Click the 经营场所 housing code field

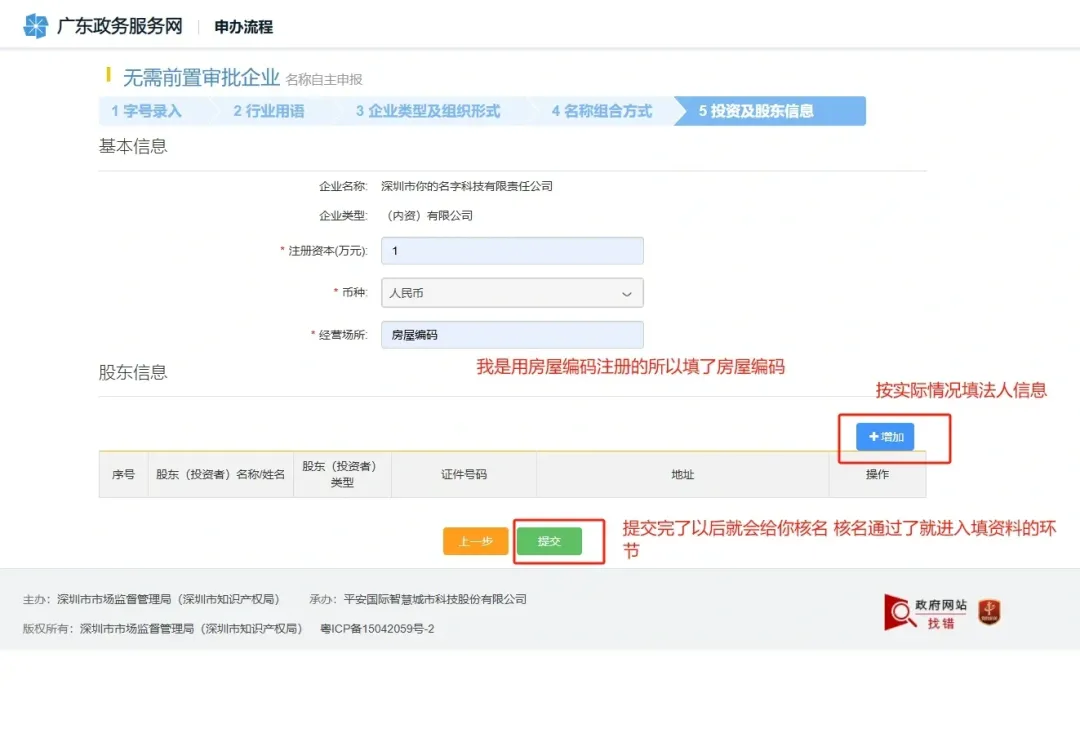[512, 334]
